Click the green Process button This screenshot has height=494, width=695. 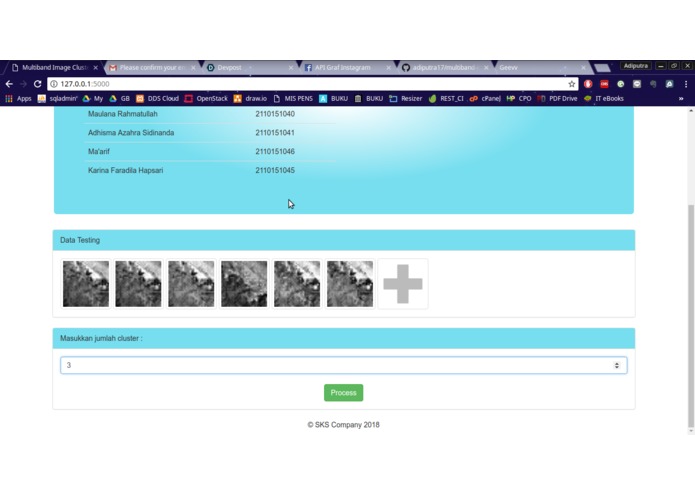[x=344, y=393]
